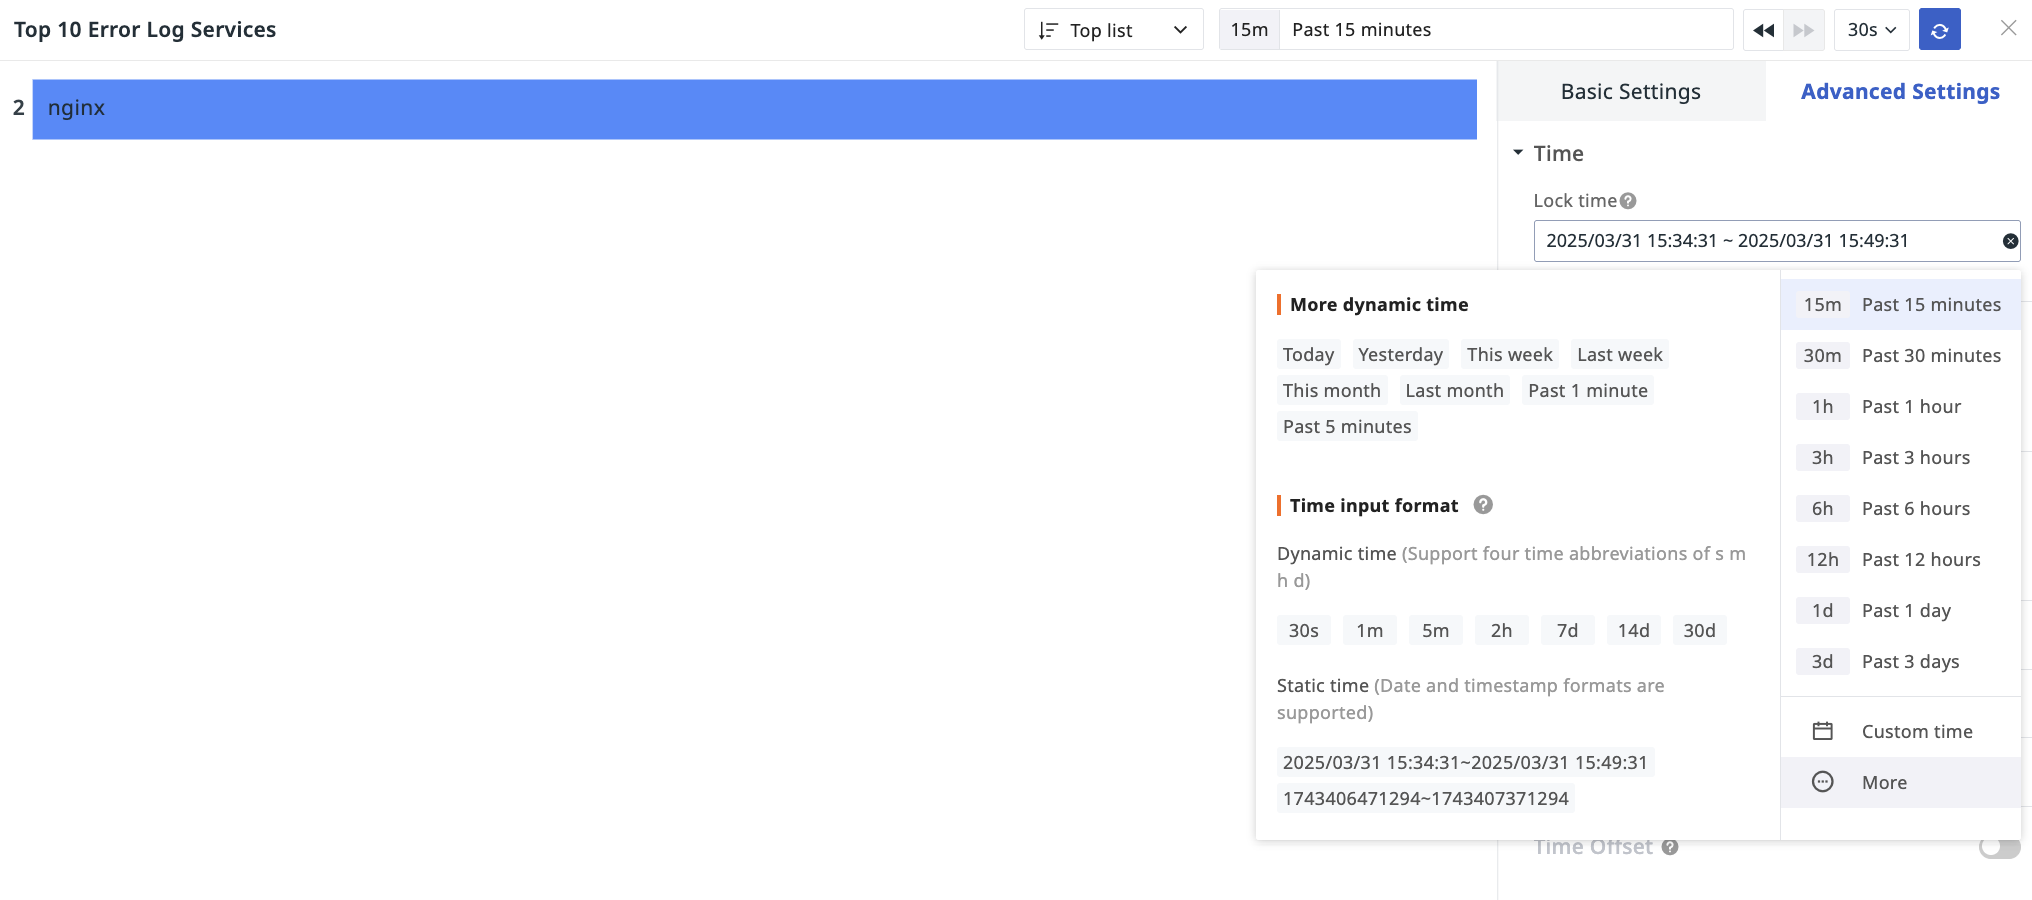Click the sort icon in Top list selector
The width and height of the screenshot is (2032, 900).
coord(1047,30)
